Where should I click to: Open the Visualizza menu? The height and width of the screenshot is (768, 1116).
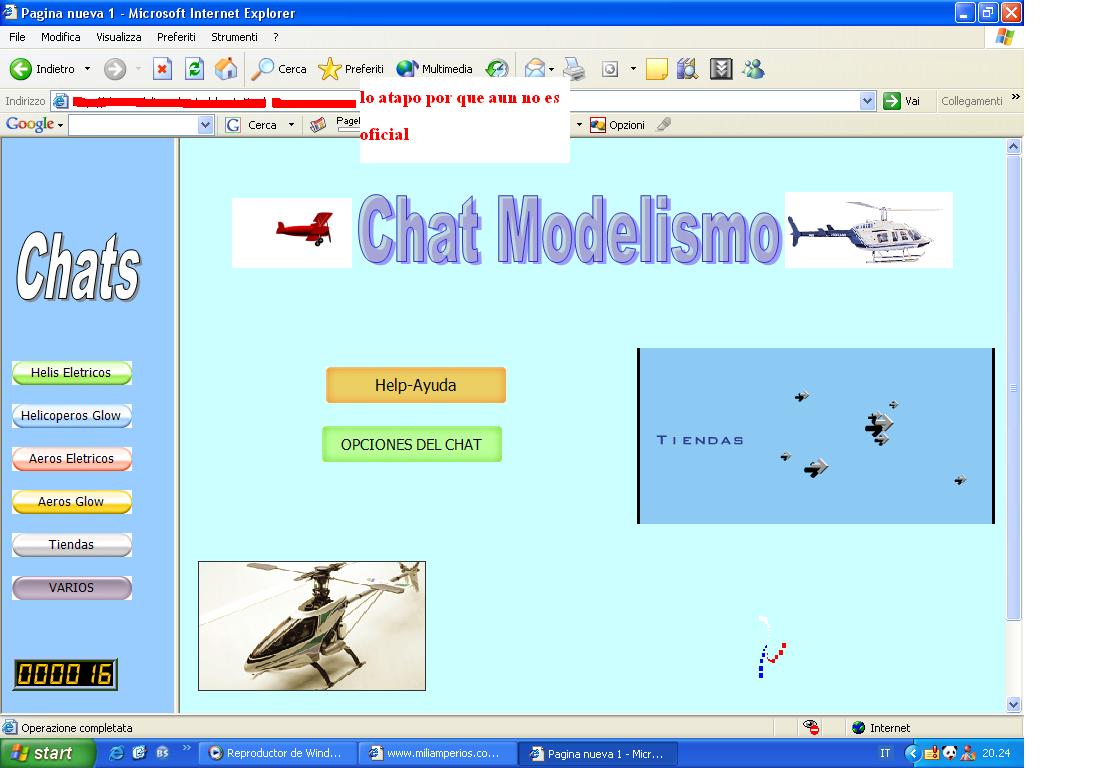tap(119, 37)
